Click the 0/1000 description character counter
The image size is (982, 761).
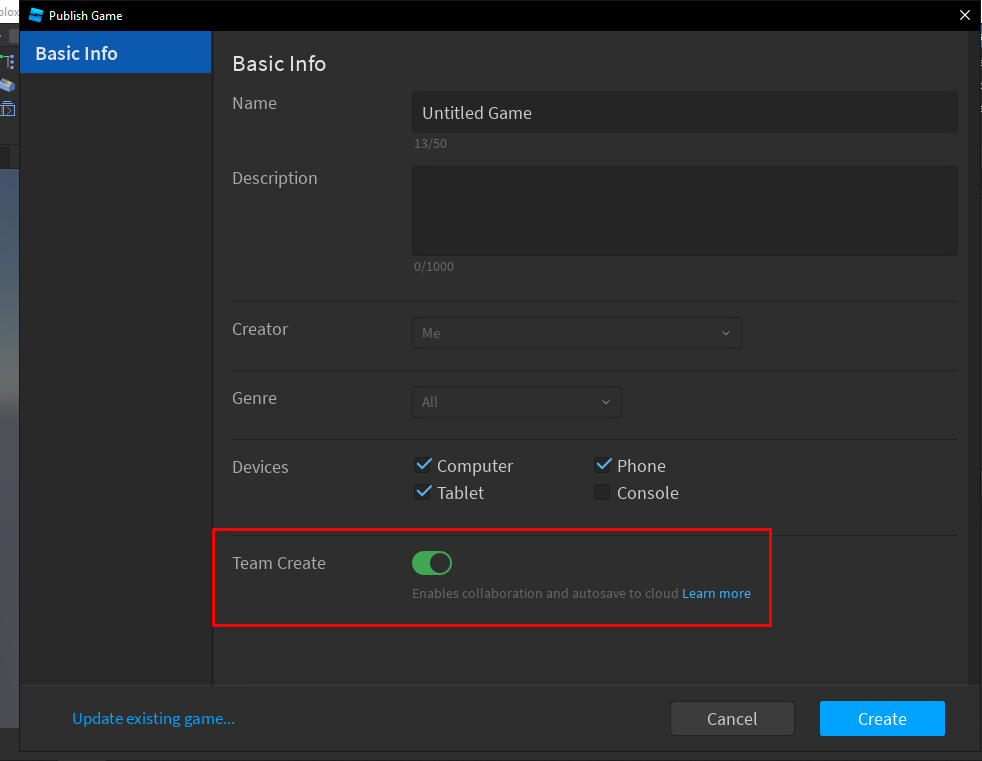click(433, 266)
